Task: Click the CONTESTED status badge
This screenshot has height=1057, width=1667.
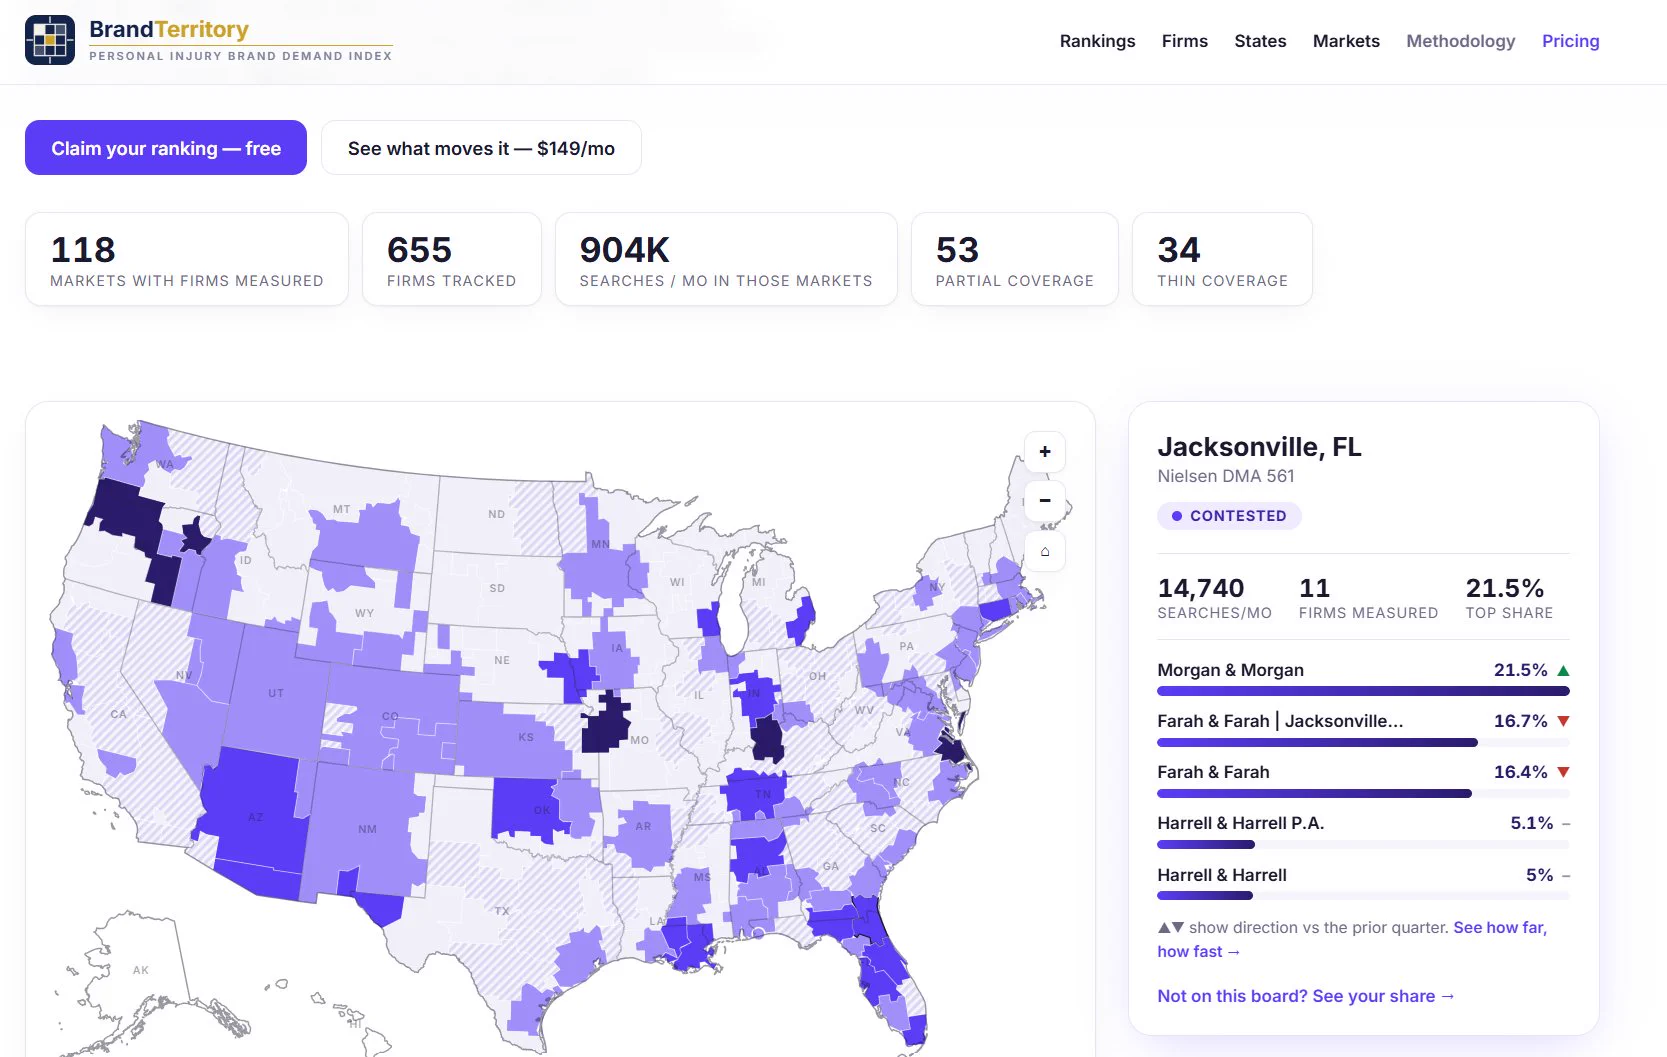Action: click(x=1229, y=516)
